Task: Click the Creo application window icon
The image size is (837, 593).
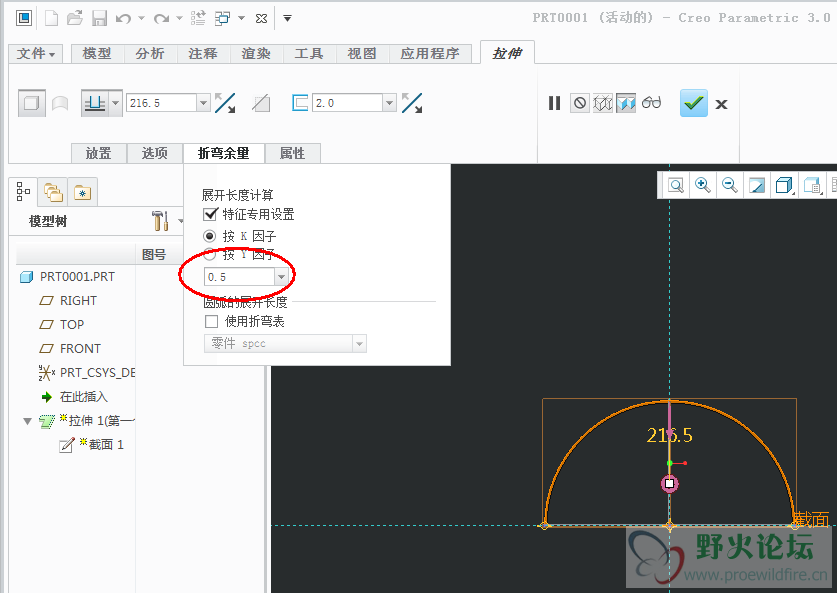Action: pyautogui.click(x=23, y=18)
